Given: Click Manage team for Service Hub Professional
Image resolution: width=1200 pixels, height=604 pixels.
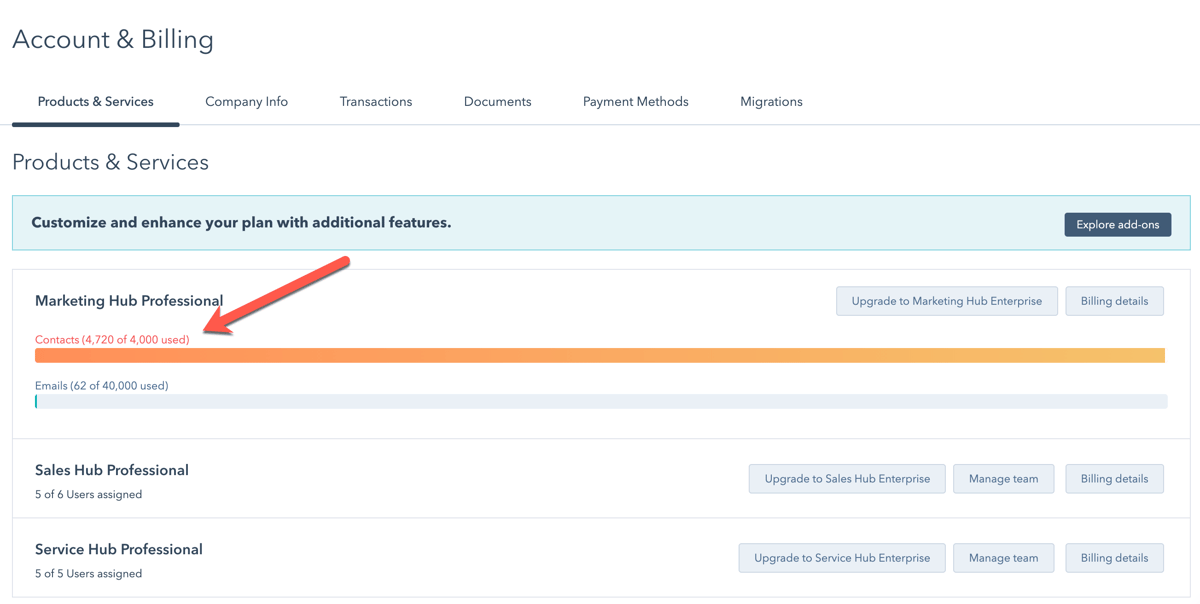Looking at the screenshot, I should (1003, 557).
